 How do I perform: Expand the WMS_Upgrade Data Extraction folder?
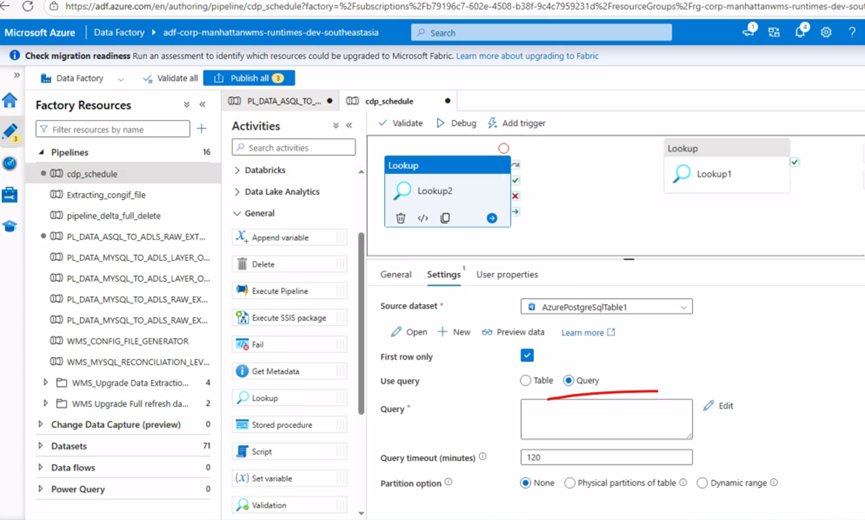[46, 382]
